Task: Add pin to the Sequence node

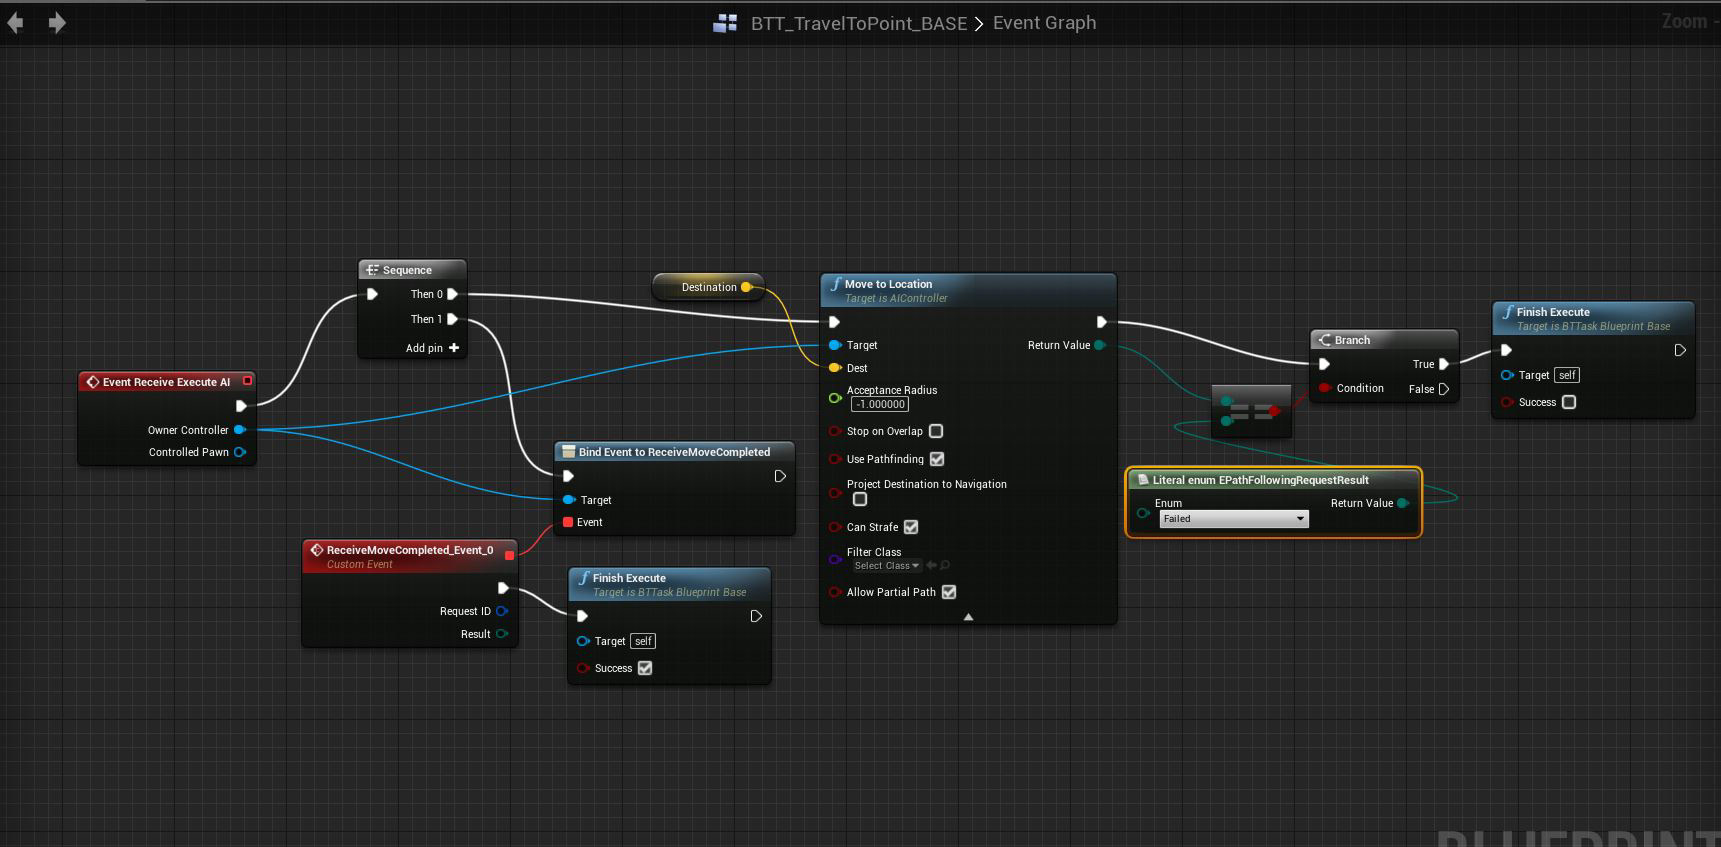Action: tap(432, 348)
